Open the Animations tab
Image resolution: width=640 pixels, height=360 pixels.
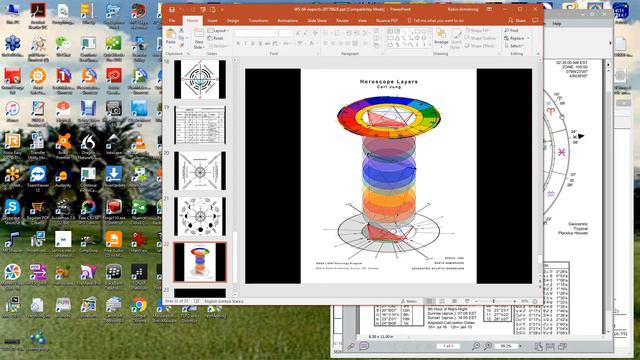click(288, 20)
